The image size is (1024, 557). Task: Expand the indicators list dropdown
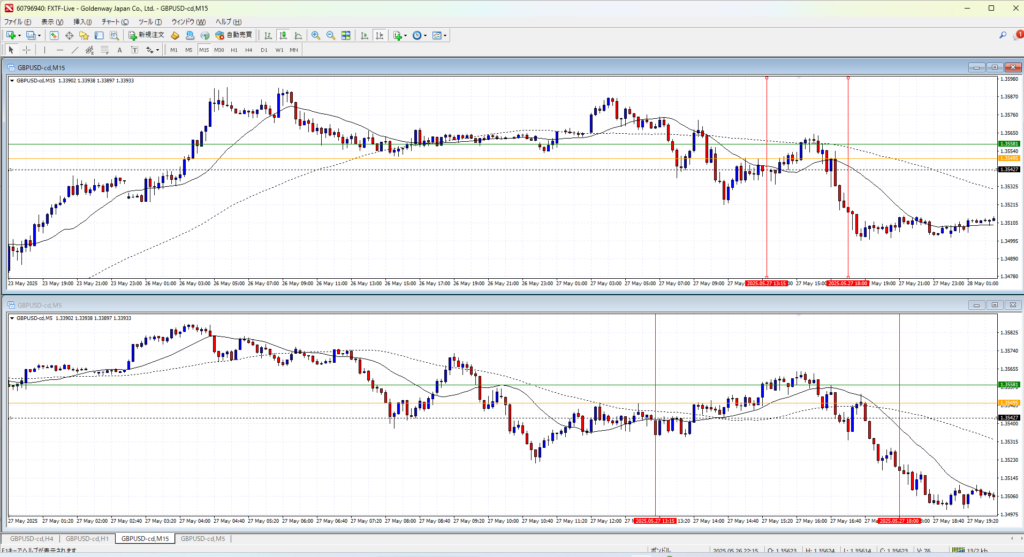tap(404, 35)
